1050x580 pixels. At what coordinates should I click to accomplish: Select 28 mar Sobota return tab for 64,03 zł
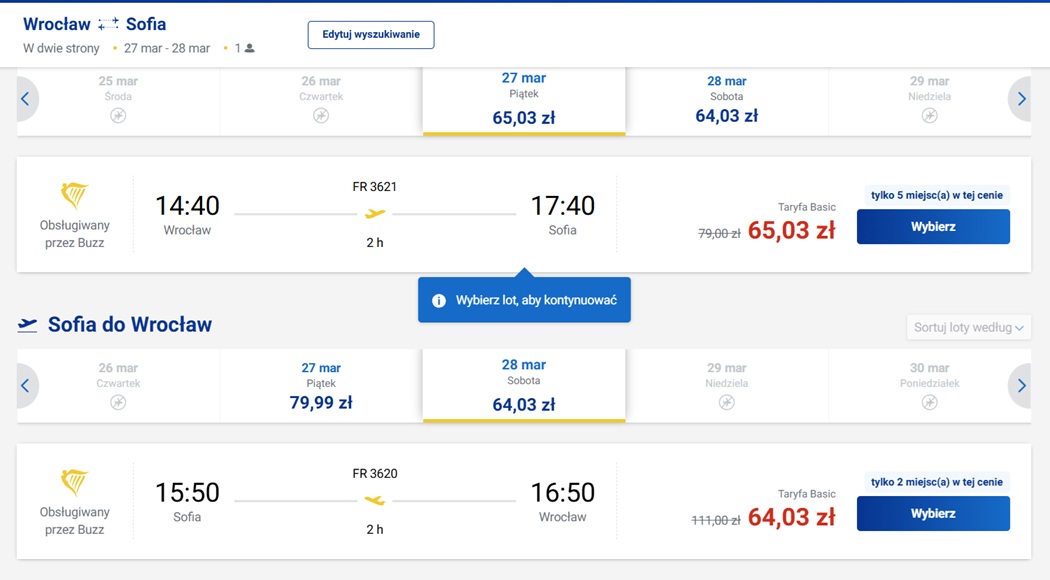coord(524,386)
